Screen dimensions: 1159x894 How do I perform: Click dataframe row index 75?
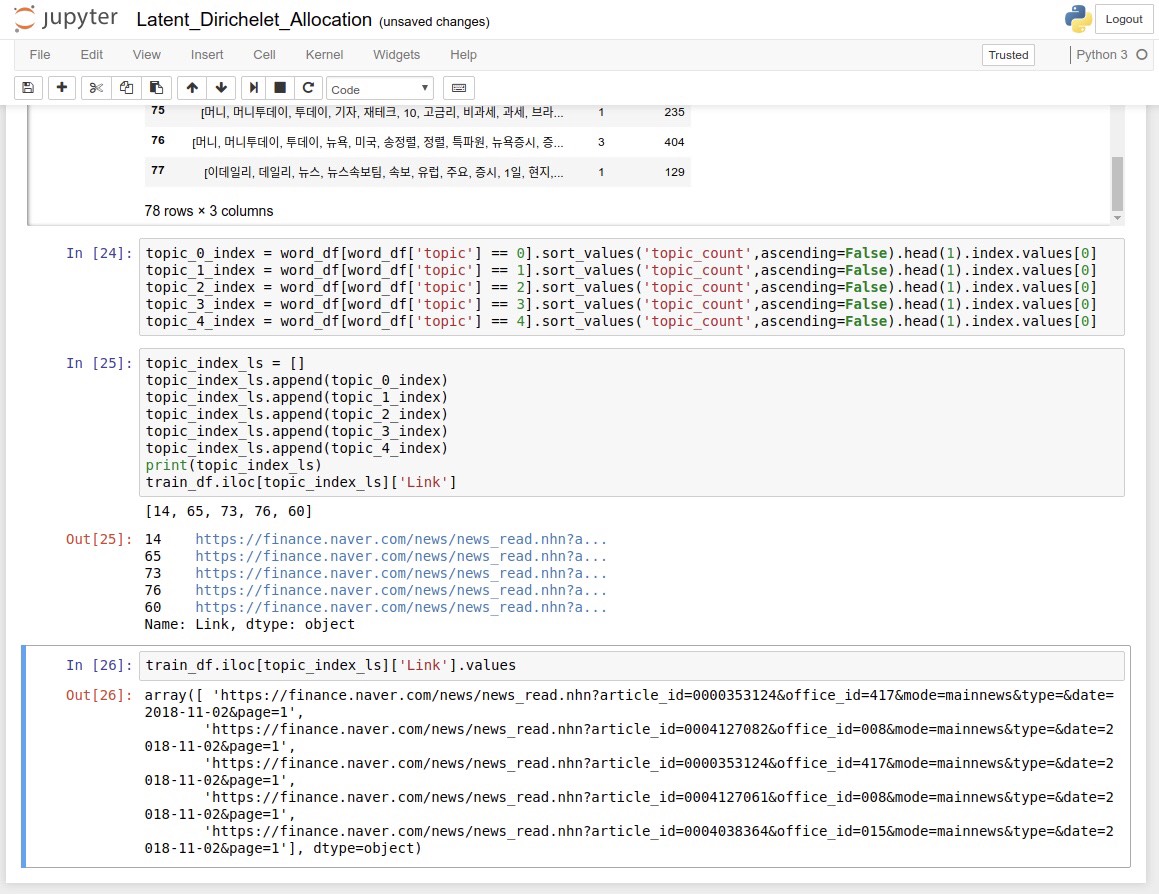(x=157, y=110)
